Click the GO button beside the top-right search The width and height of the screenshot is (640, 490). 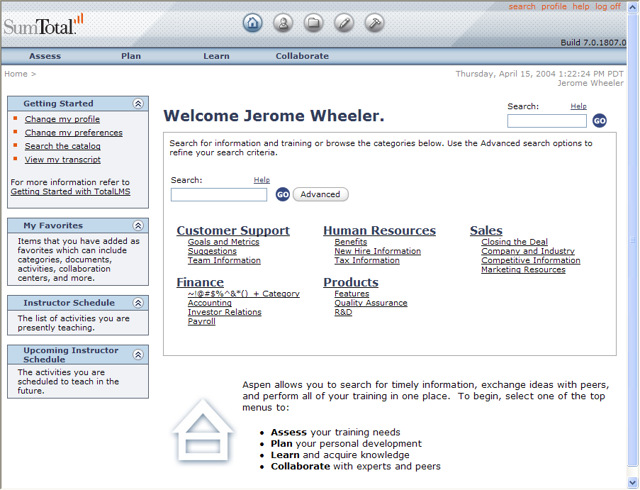coord(599,120)
